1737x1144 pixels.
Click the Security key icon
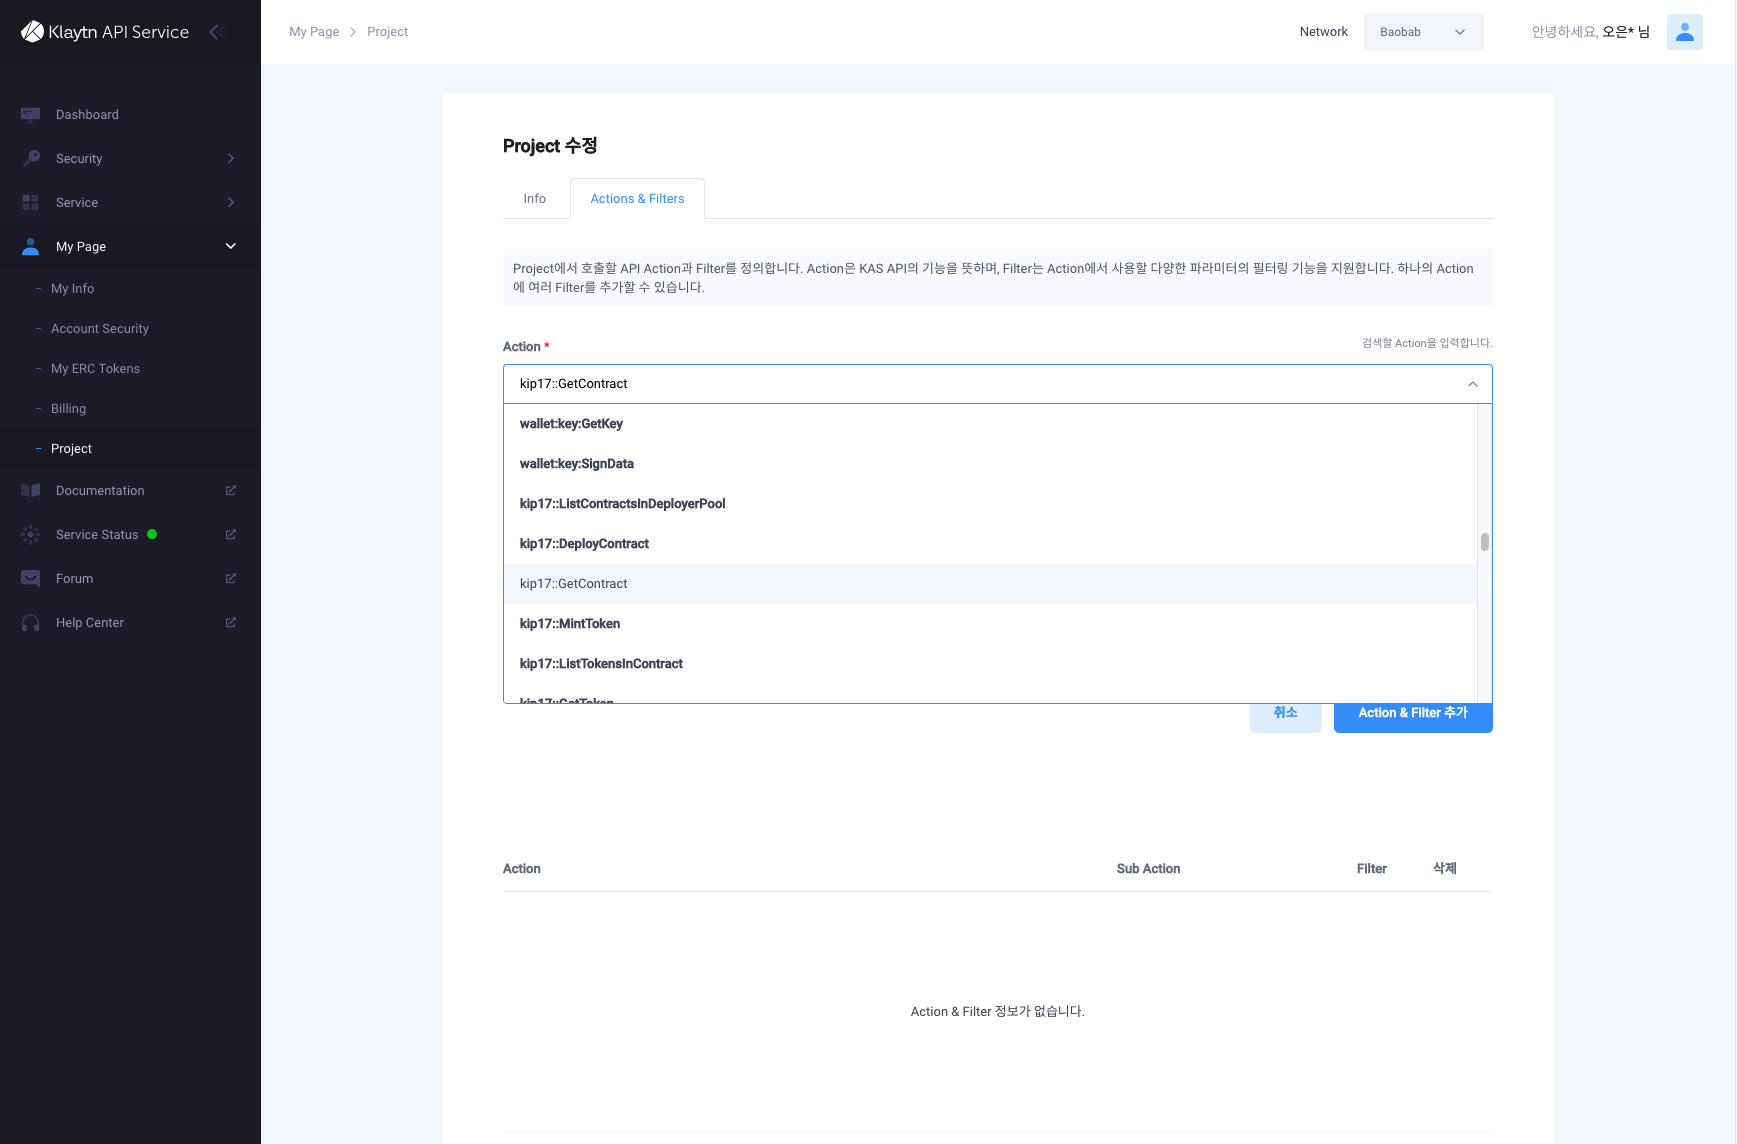(31, 158)
